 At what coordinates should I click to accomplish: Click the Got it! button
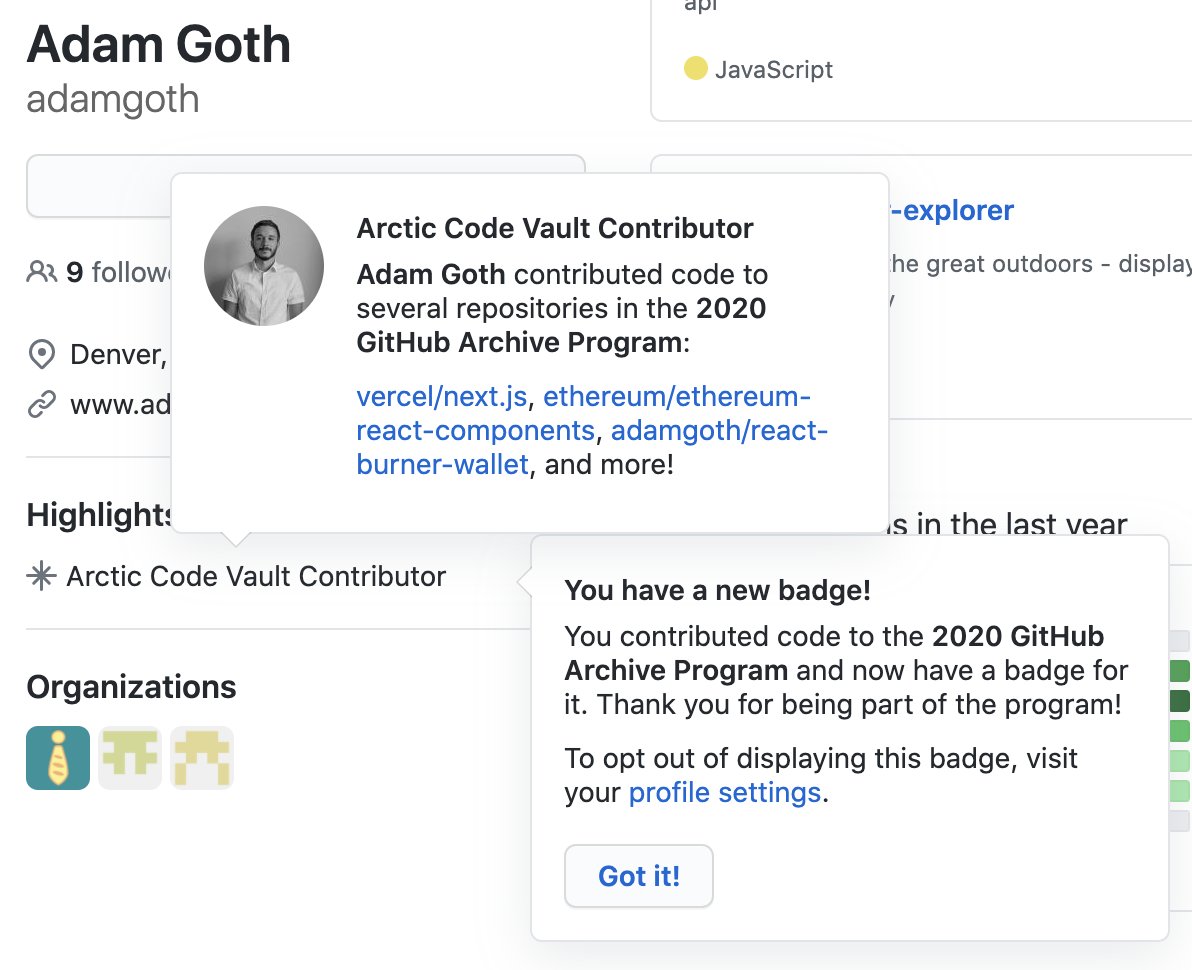pos(639,876)
